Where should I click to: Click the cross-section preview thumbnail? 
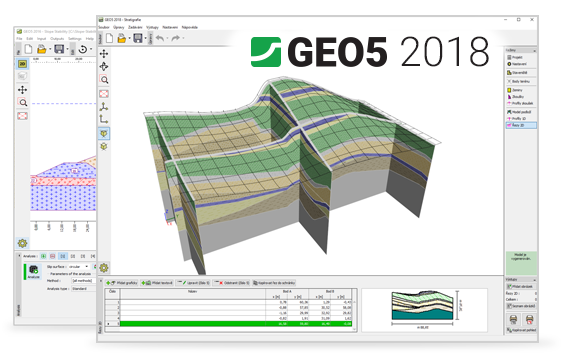tap(424, 310)
